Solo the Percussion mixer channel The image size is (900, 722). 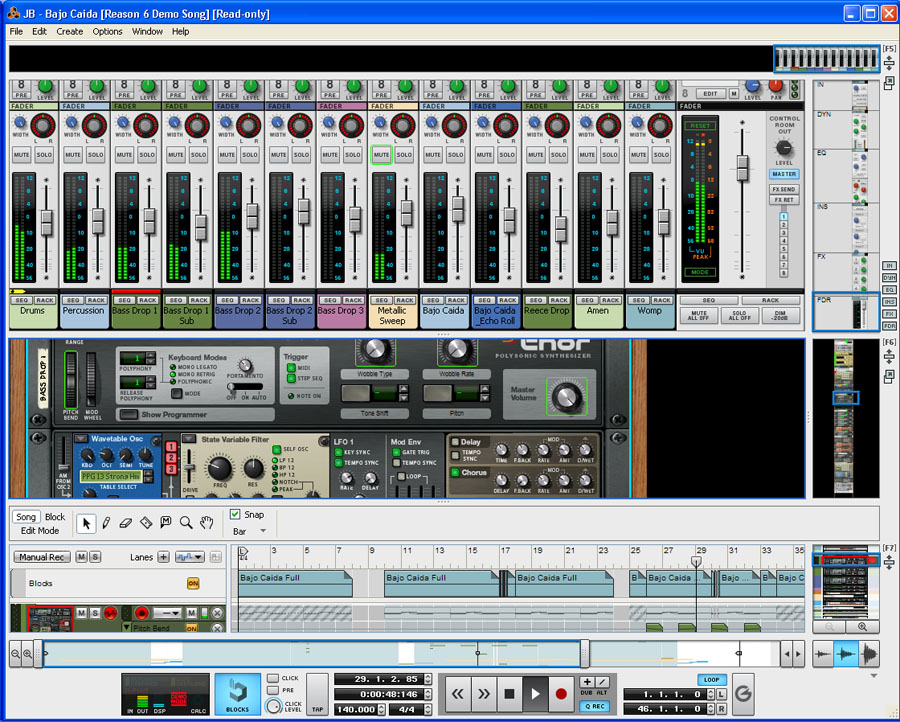coord(95,155)
